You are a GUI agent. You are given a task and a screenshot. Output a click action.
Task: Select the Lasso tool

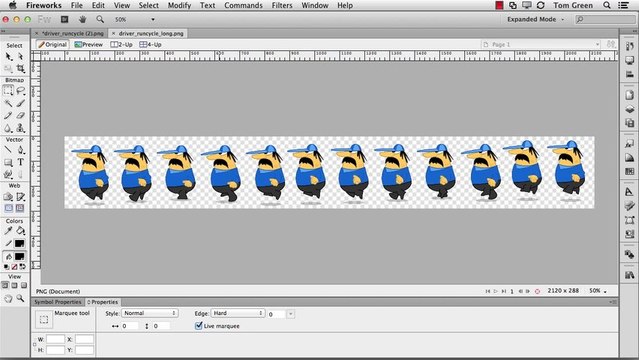[x=20, y=91]
